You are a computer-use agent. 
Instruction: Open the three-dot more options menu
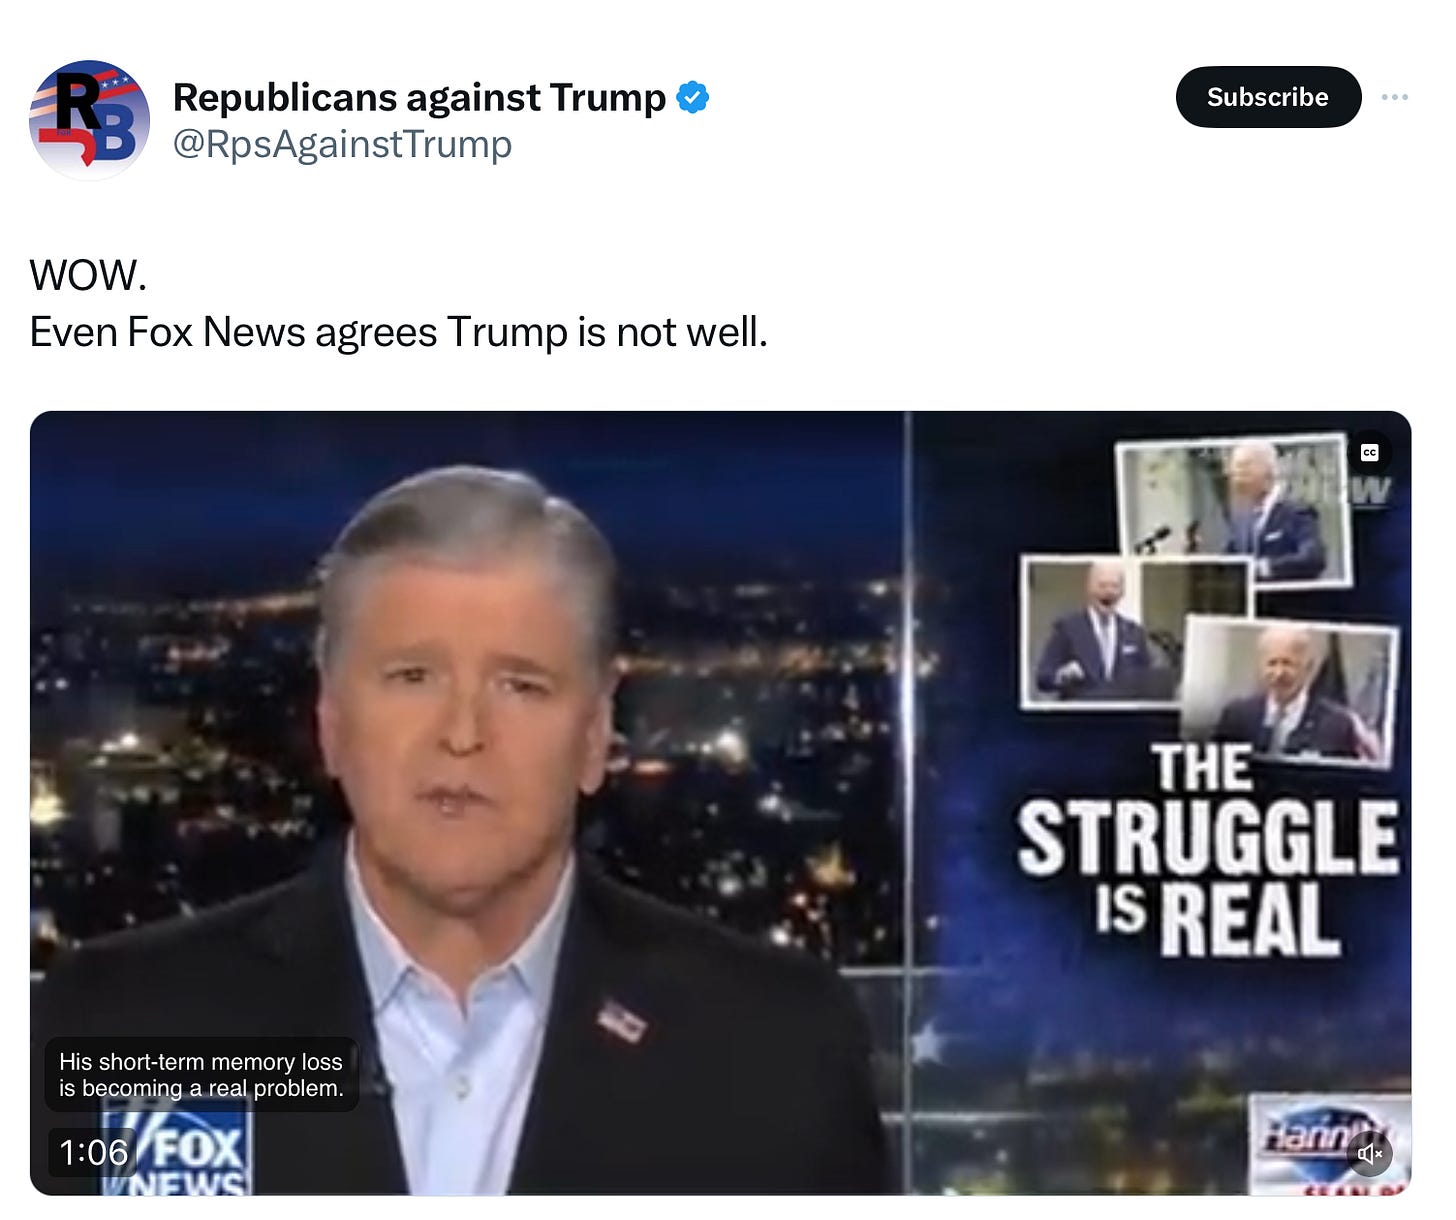(1395, 97)
